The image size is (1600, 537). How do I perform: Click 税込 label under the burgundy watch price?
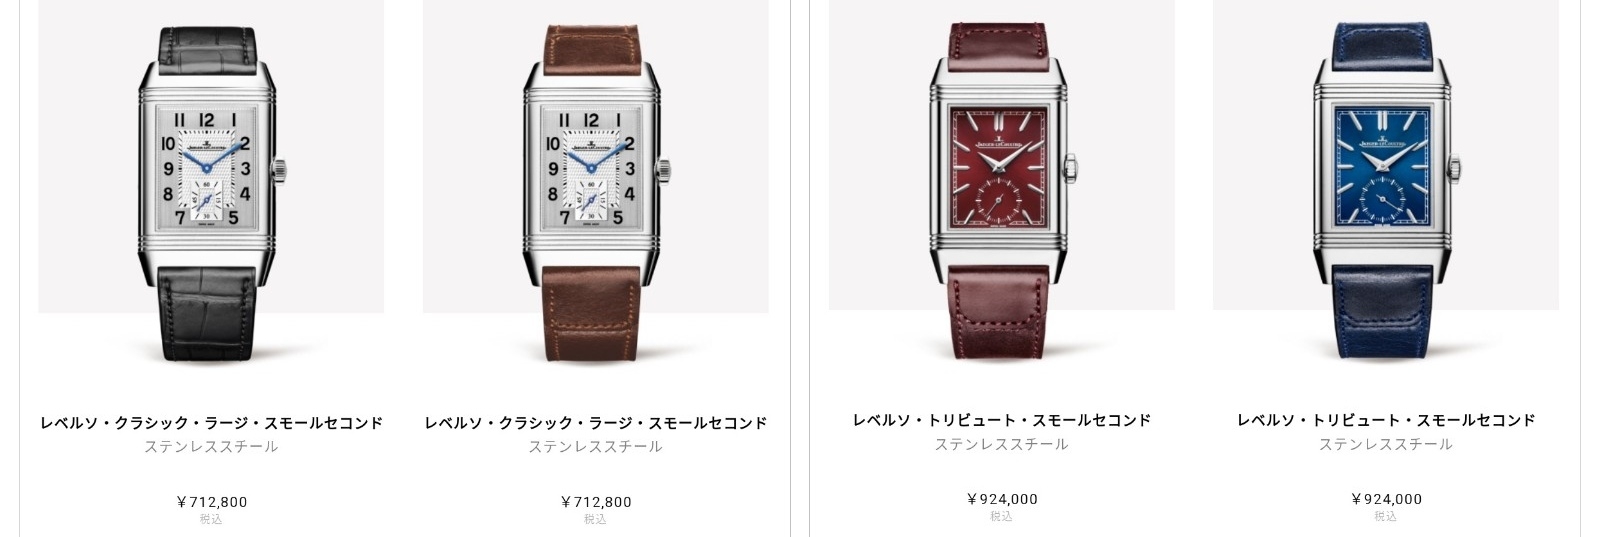pos(1002,516)
